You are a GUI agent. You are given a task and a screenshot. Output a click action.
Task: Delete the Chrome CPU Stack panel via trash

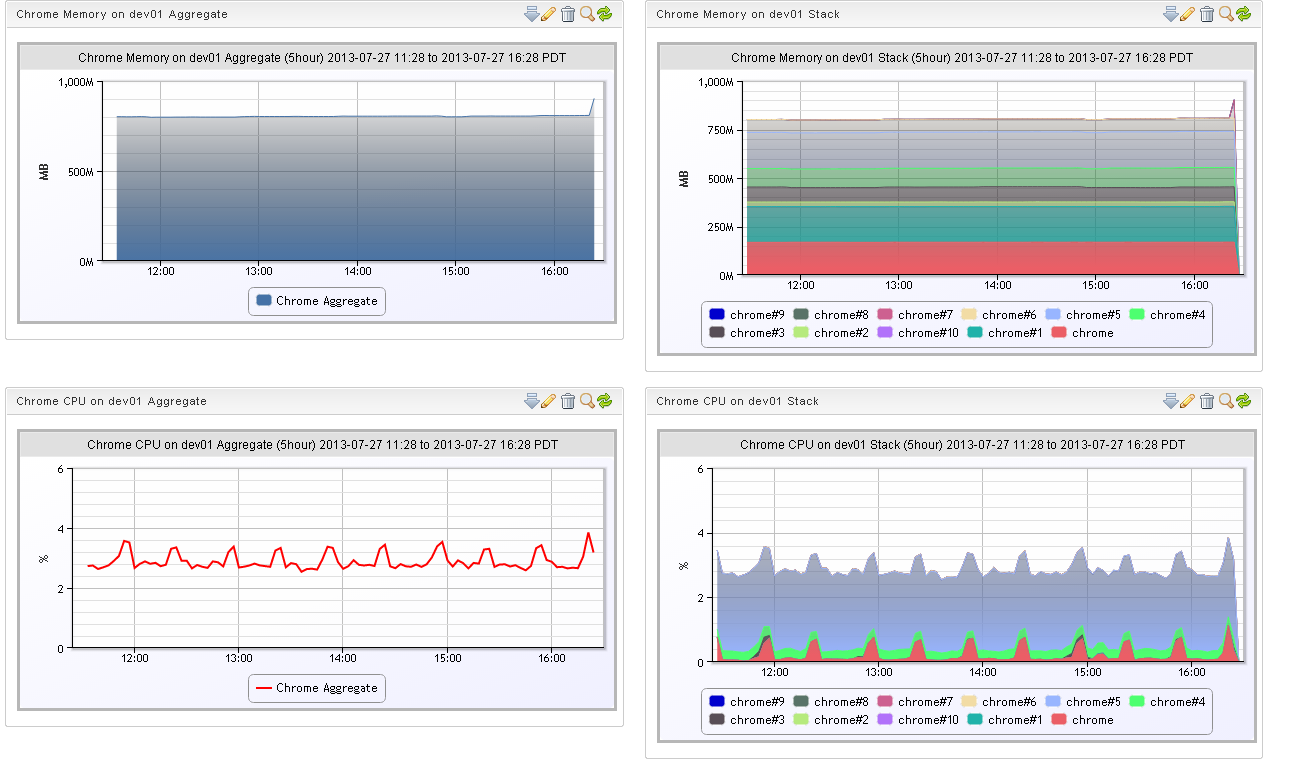tap(1207, 400)
